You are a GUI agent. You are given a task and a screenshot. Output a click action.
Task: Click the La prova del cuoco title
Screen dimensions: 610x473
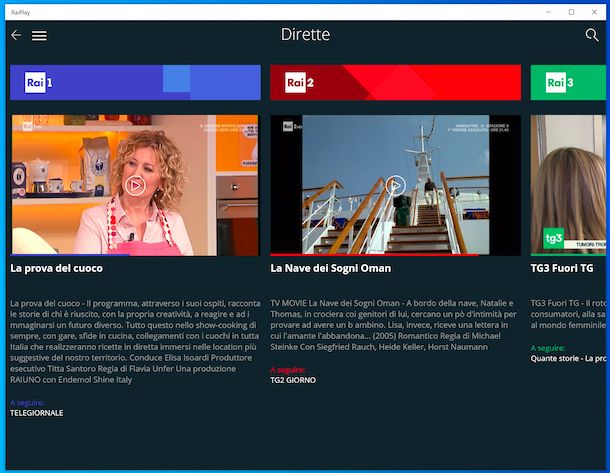pyautogui.click(x=56, y=268)
